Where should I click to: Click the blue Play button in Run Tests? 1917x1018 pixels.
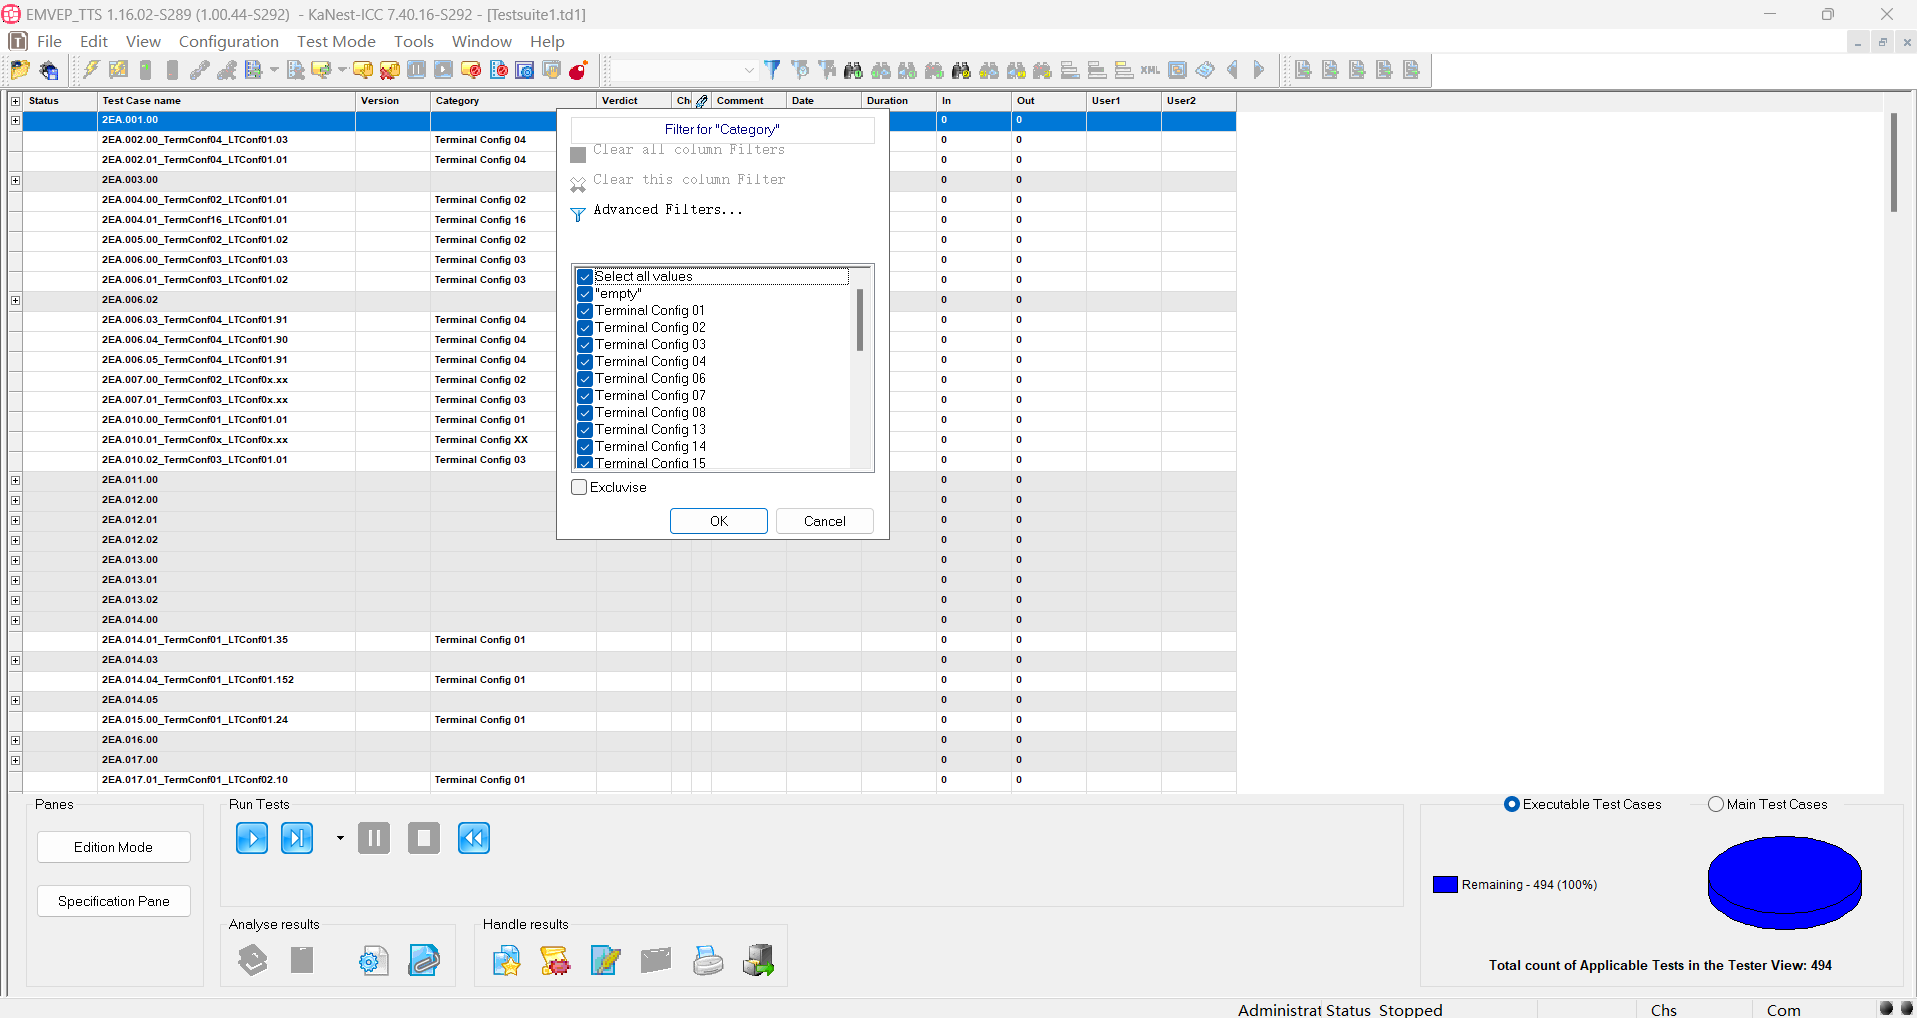(251, 838)
